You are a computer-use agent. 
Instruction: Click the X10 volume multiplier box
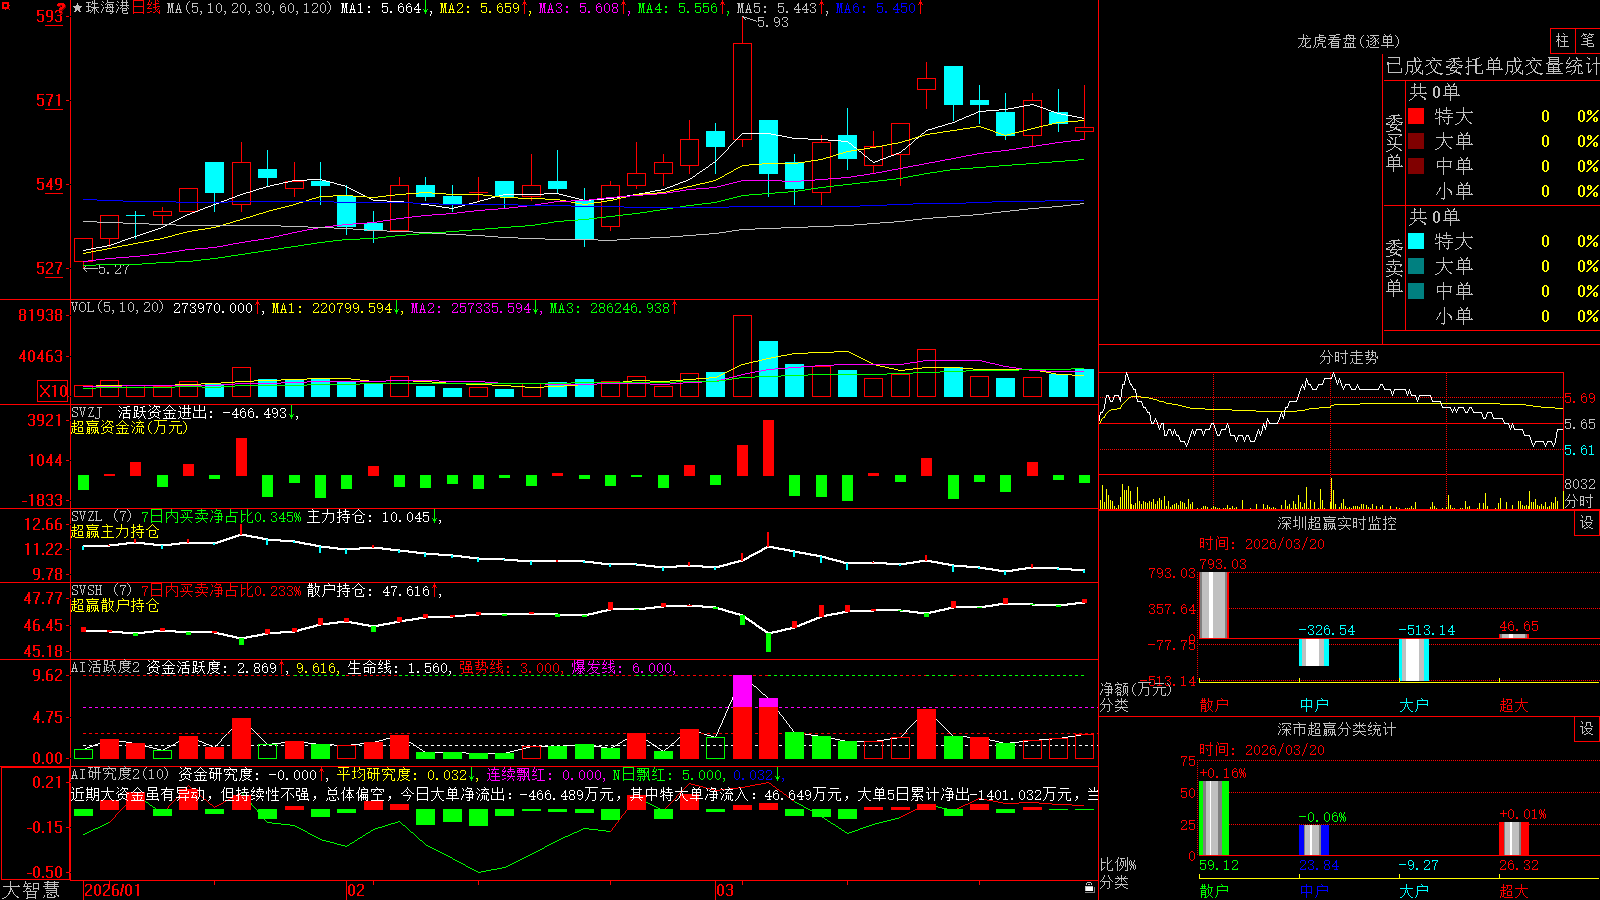tap(53, 391)
